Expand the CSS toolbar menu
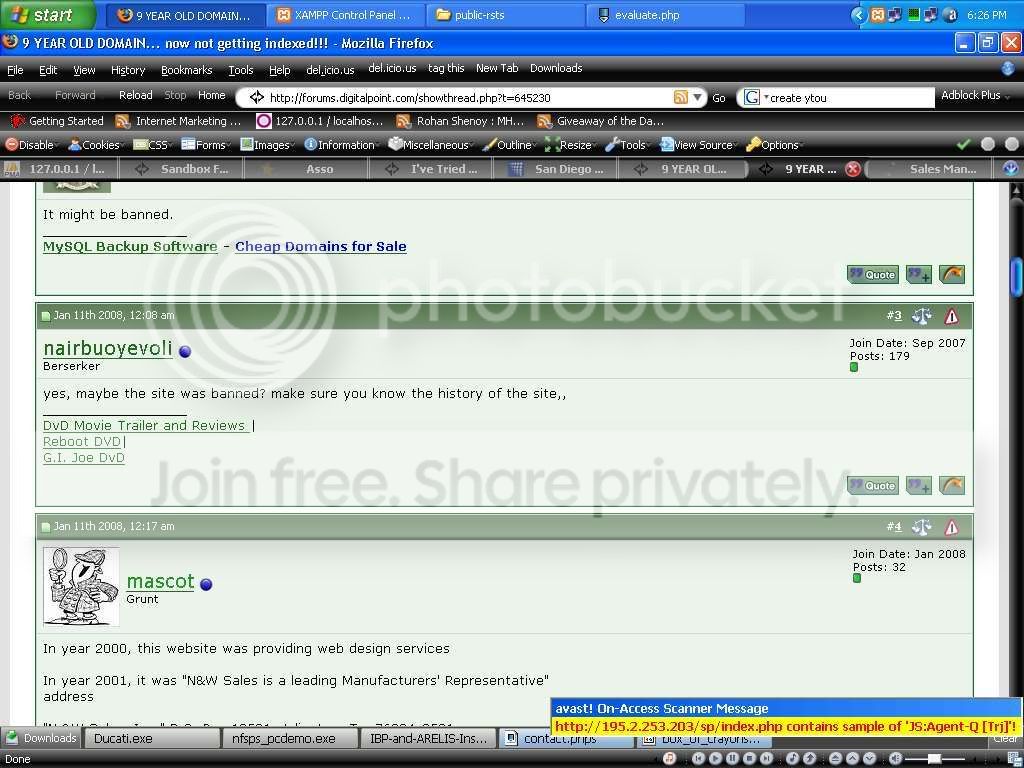1024x768 pixels. [152, 145]
